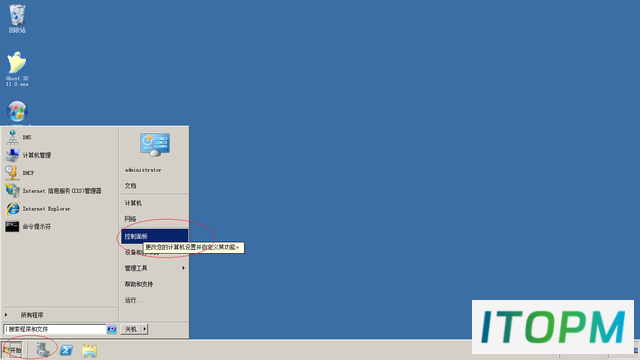Launch 命令提示符 from the Start menu

pos(60,227)
